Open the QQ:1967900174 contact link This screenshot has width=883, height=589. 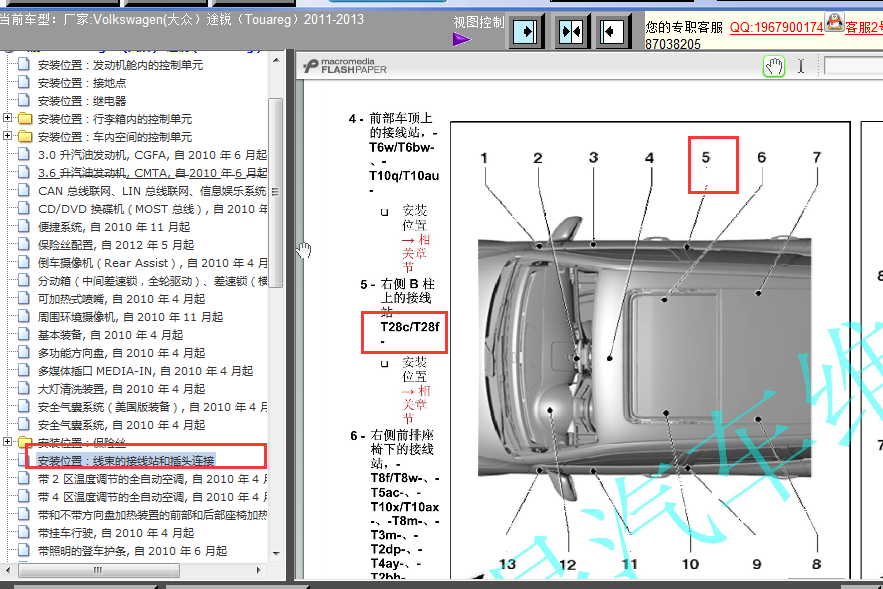[777, 27]
